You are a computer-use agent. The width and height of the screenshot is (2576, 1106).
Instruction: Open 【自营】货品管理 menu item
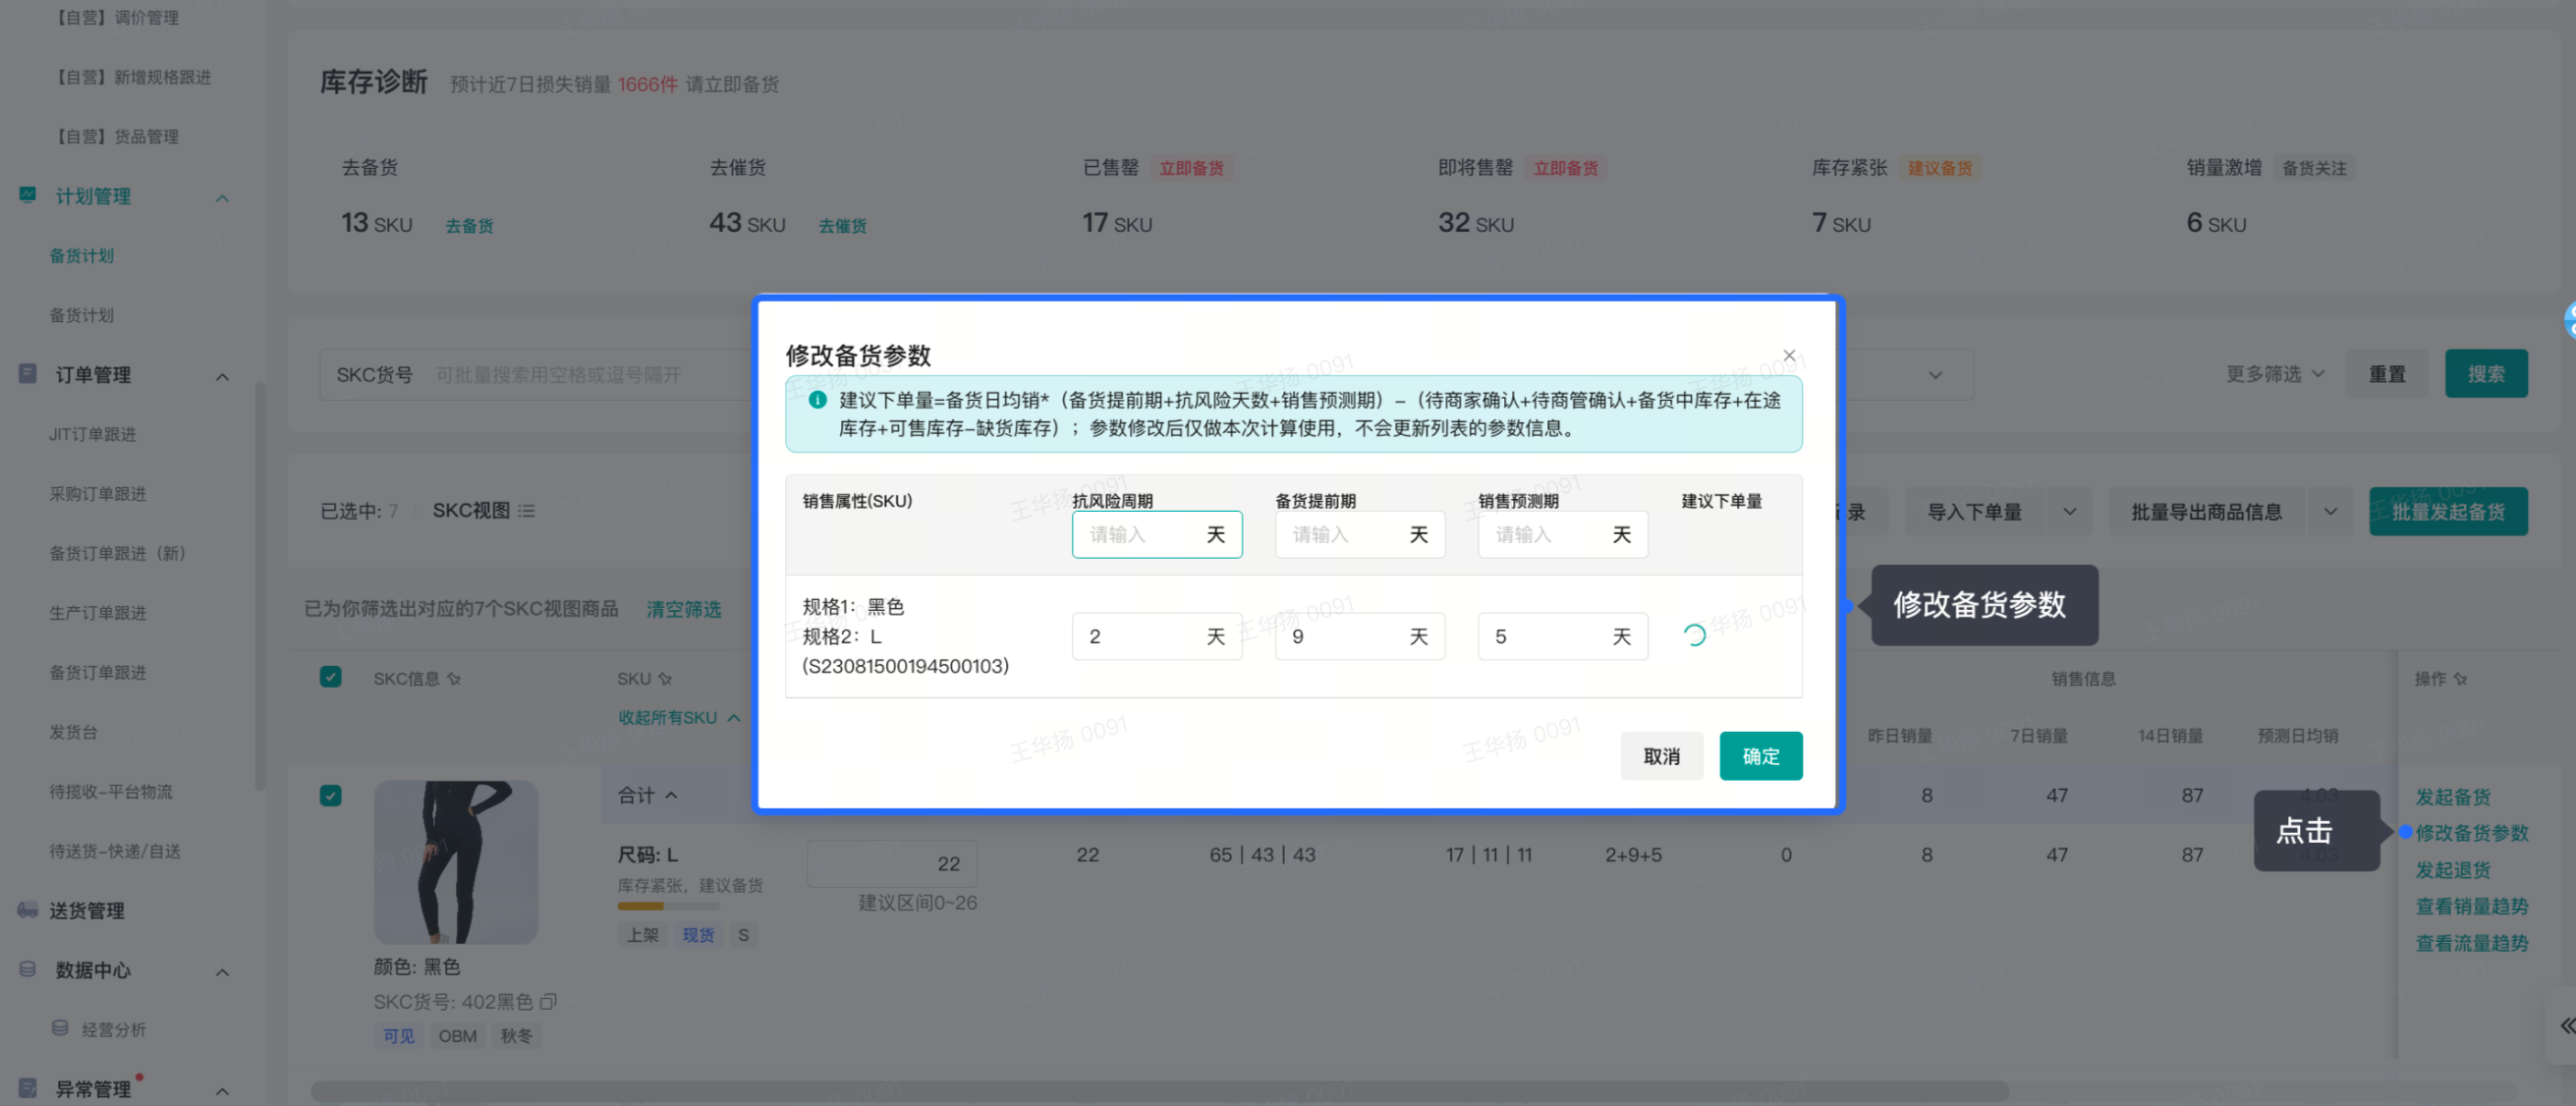[x=116, y=136]
